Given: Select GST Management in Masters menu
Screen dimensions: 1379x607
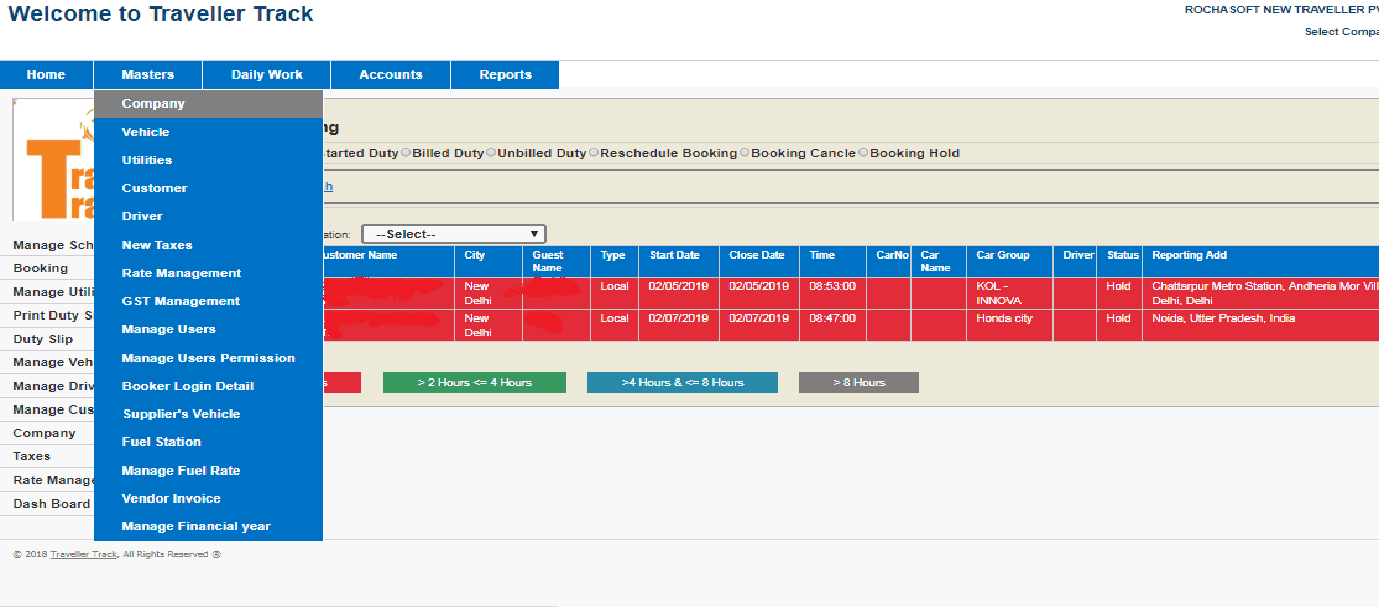Looking at the screenshot, I should [180, 301].
